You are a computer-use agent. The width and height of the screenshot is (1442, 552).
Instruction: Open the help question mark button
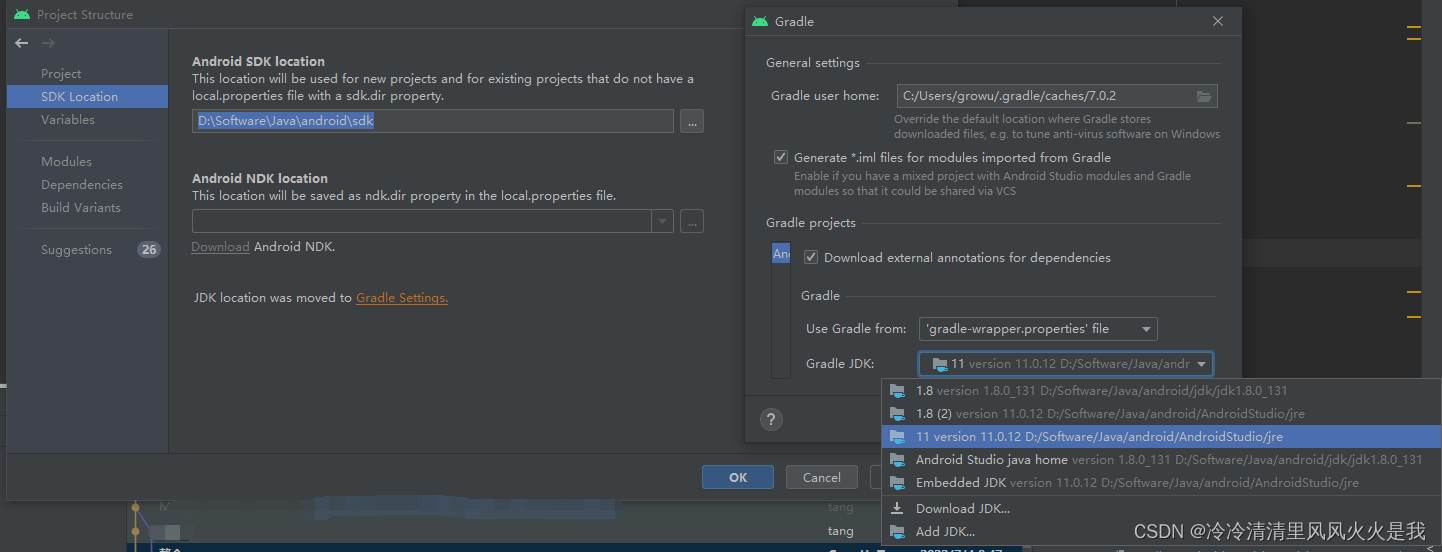(771, 419)
